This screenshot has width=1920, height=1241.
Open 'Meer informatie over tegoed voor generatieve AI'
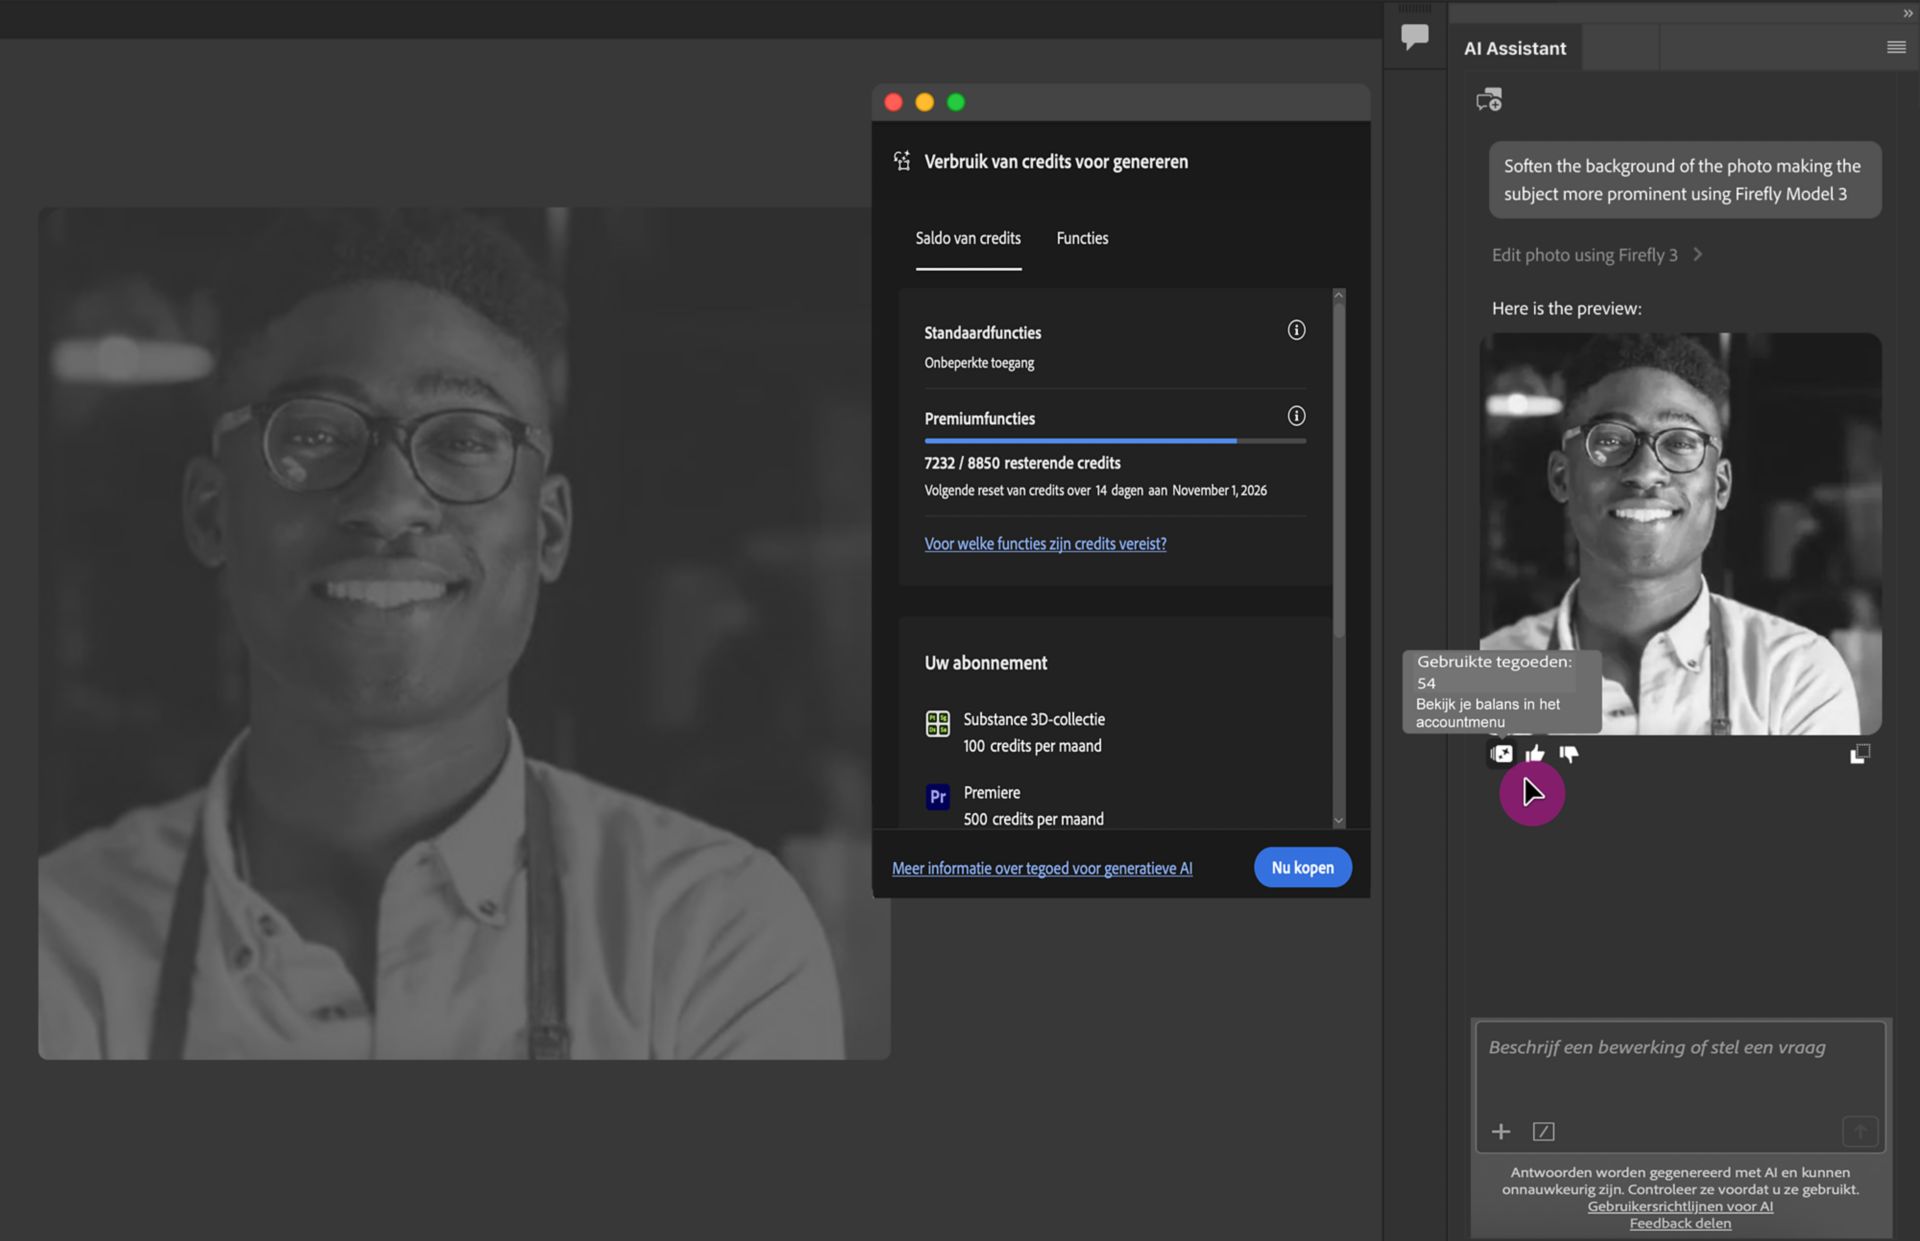[x=1042, y=868]
